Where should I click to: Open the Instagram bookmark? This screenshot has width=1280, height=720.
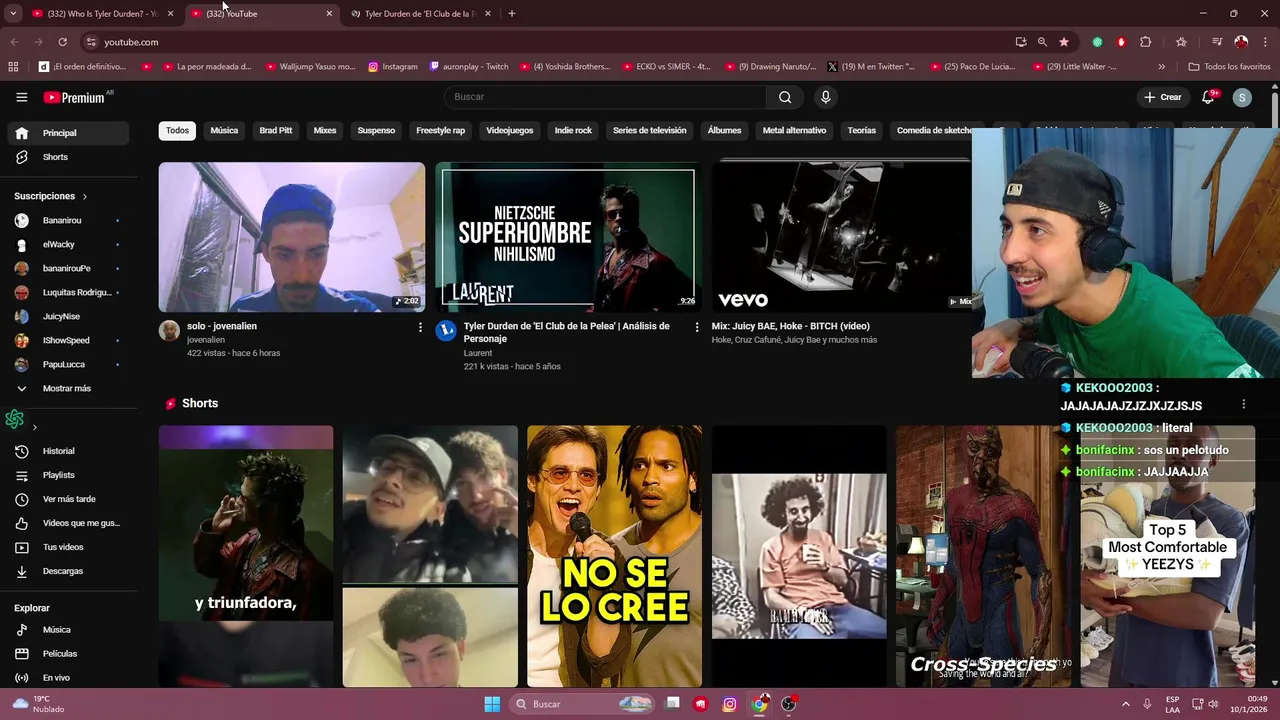393,67
